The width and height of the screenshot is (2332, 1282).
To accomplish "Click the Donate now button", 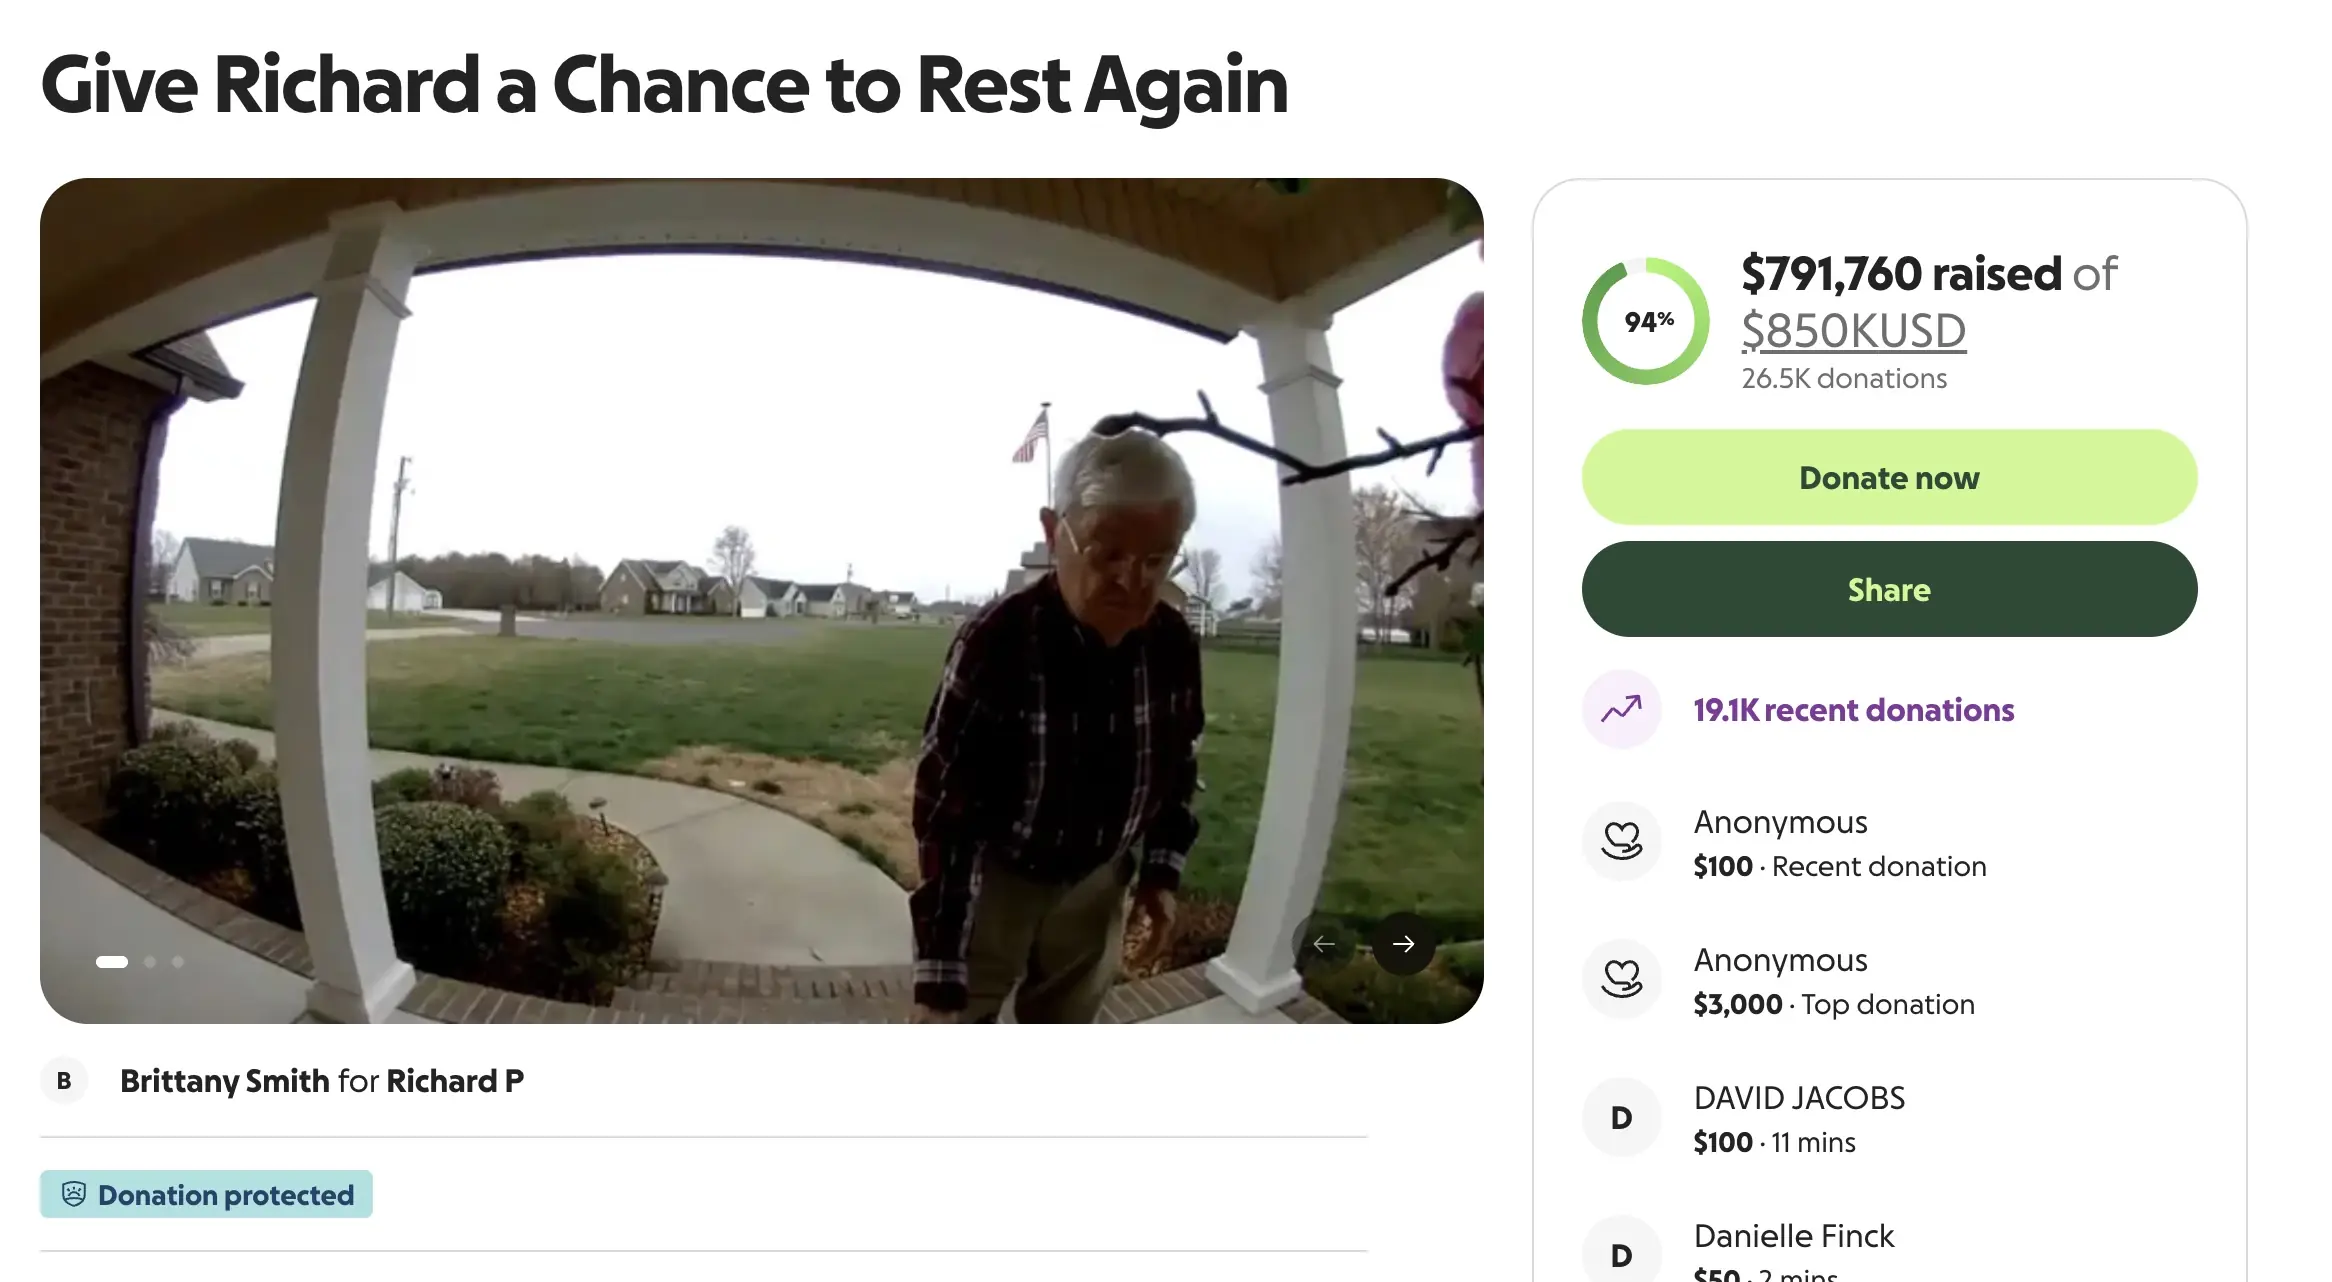I will [1888, 477].
